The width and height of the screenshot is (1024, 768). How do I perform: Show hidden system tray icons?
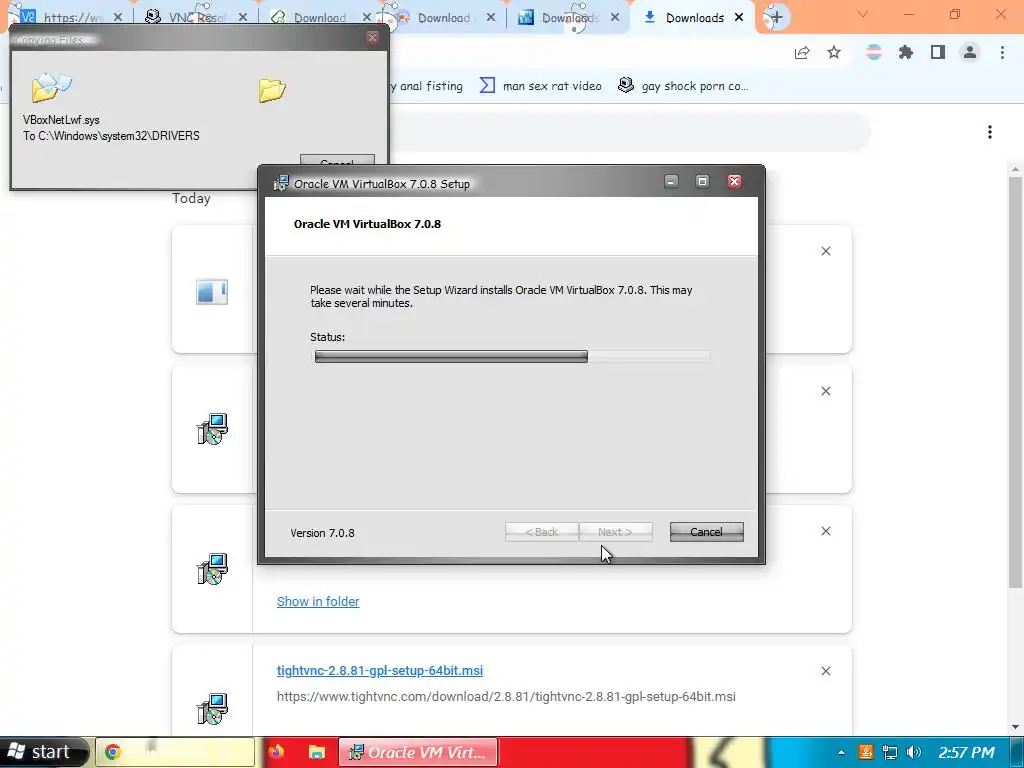click(x=841, y=752)
